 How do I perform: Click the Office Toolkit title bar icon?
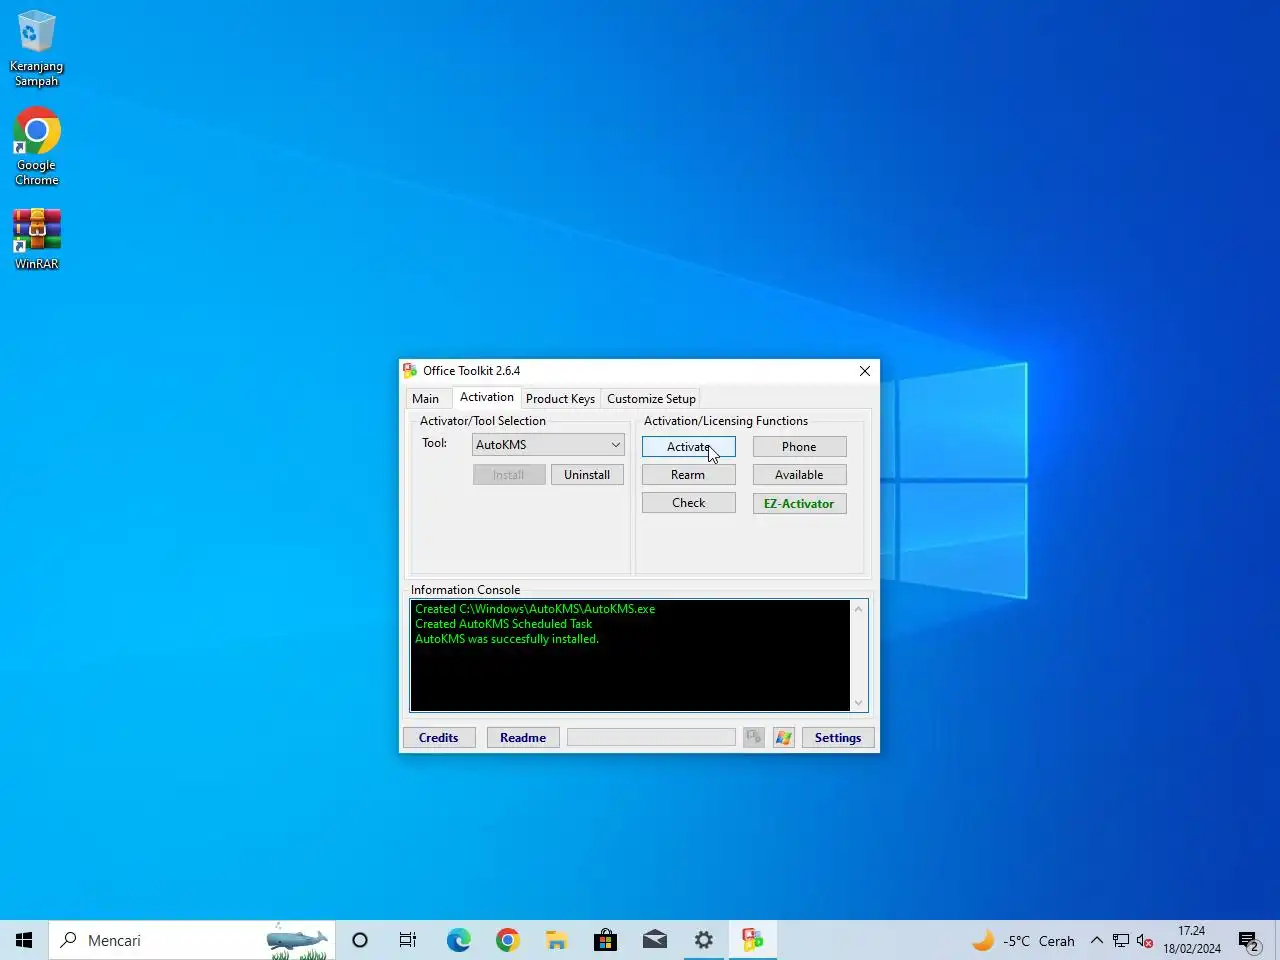[410, 371]
